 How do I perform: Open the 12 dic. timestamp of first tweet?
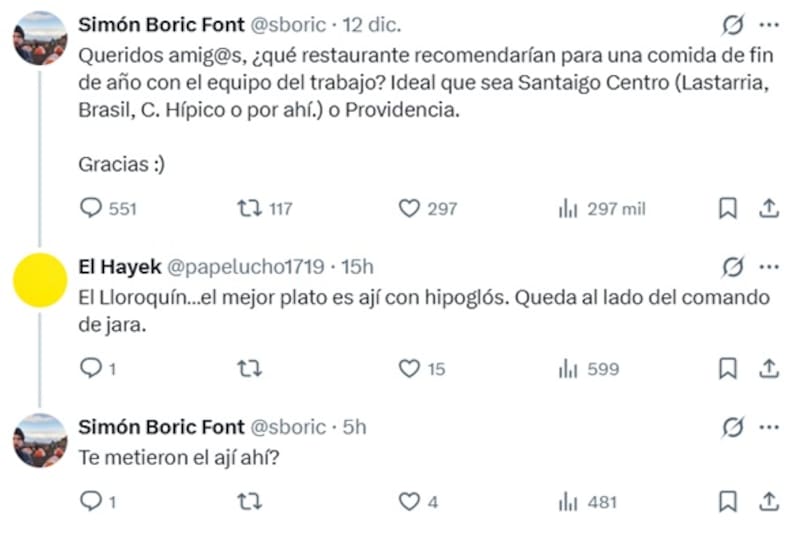373,24
